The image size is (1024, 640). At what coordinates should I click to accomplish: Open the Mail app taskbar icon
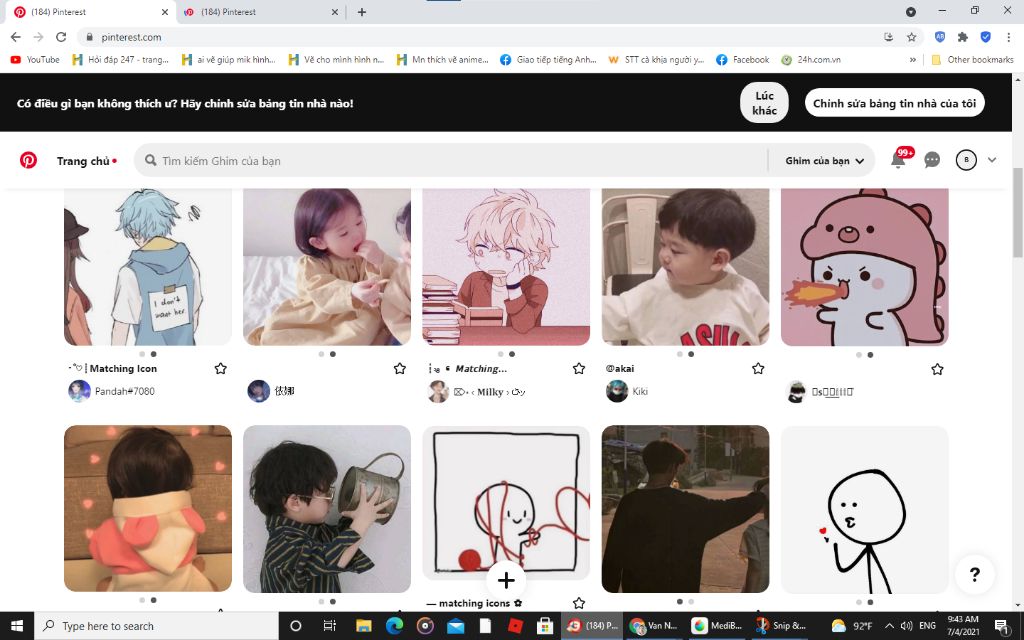tap(455, 626)
